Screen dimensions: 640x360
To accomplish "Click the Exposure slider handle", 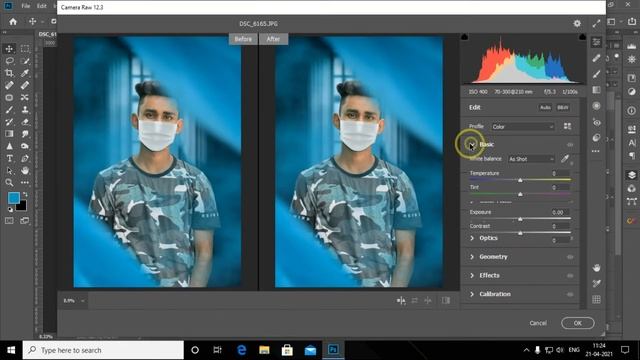I will click(x=520, y=219).
